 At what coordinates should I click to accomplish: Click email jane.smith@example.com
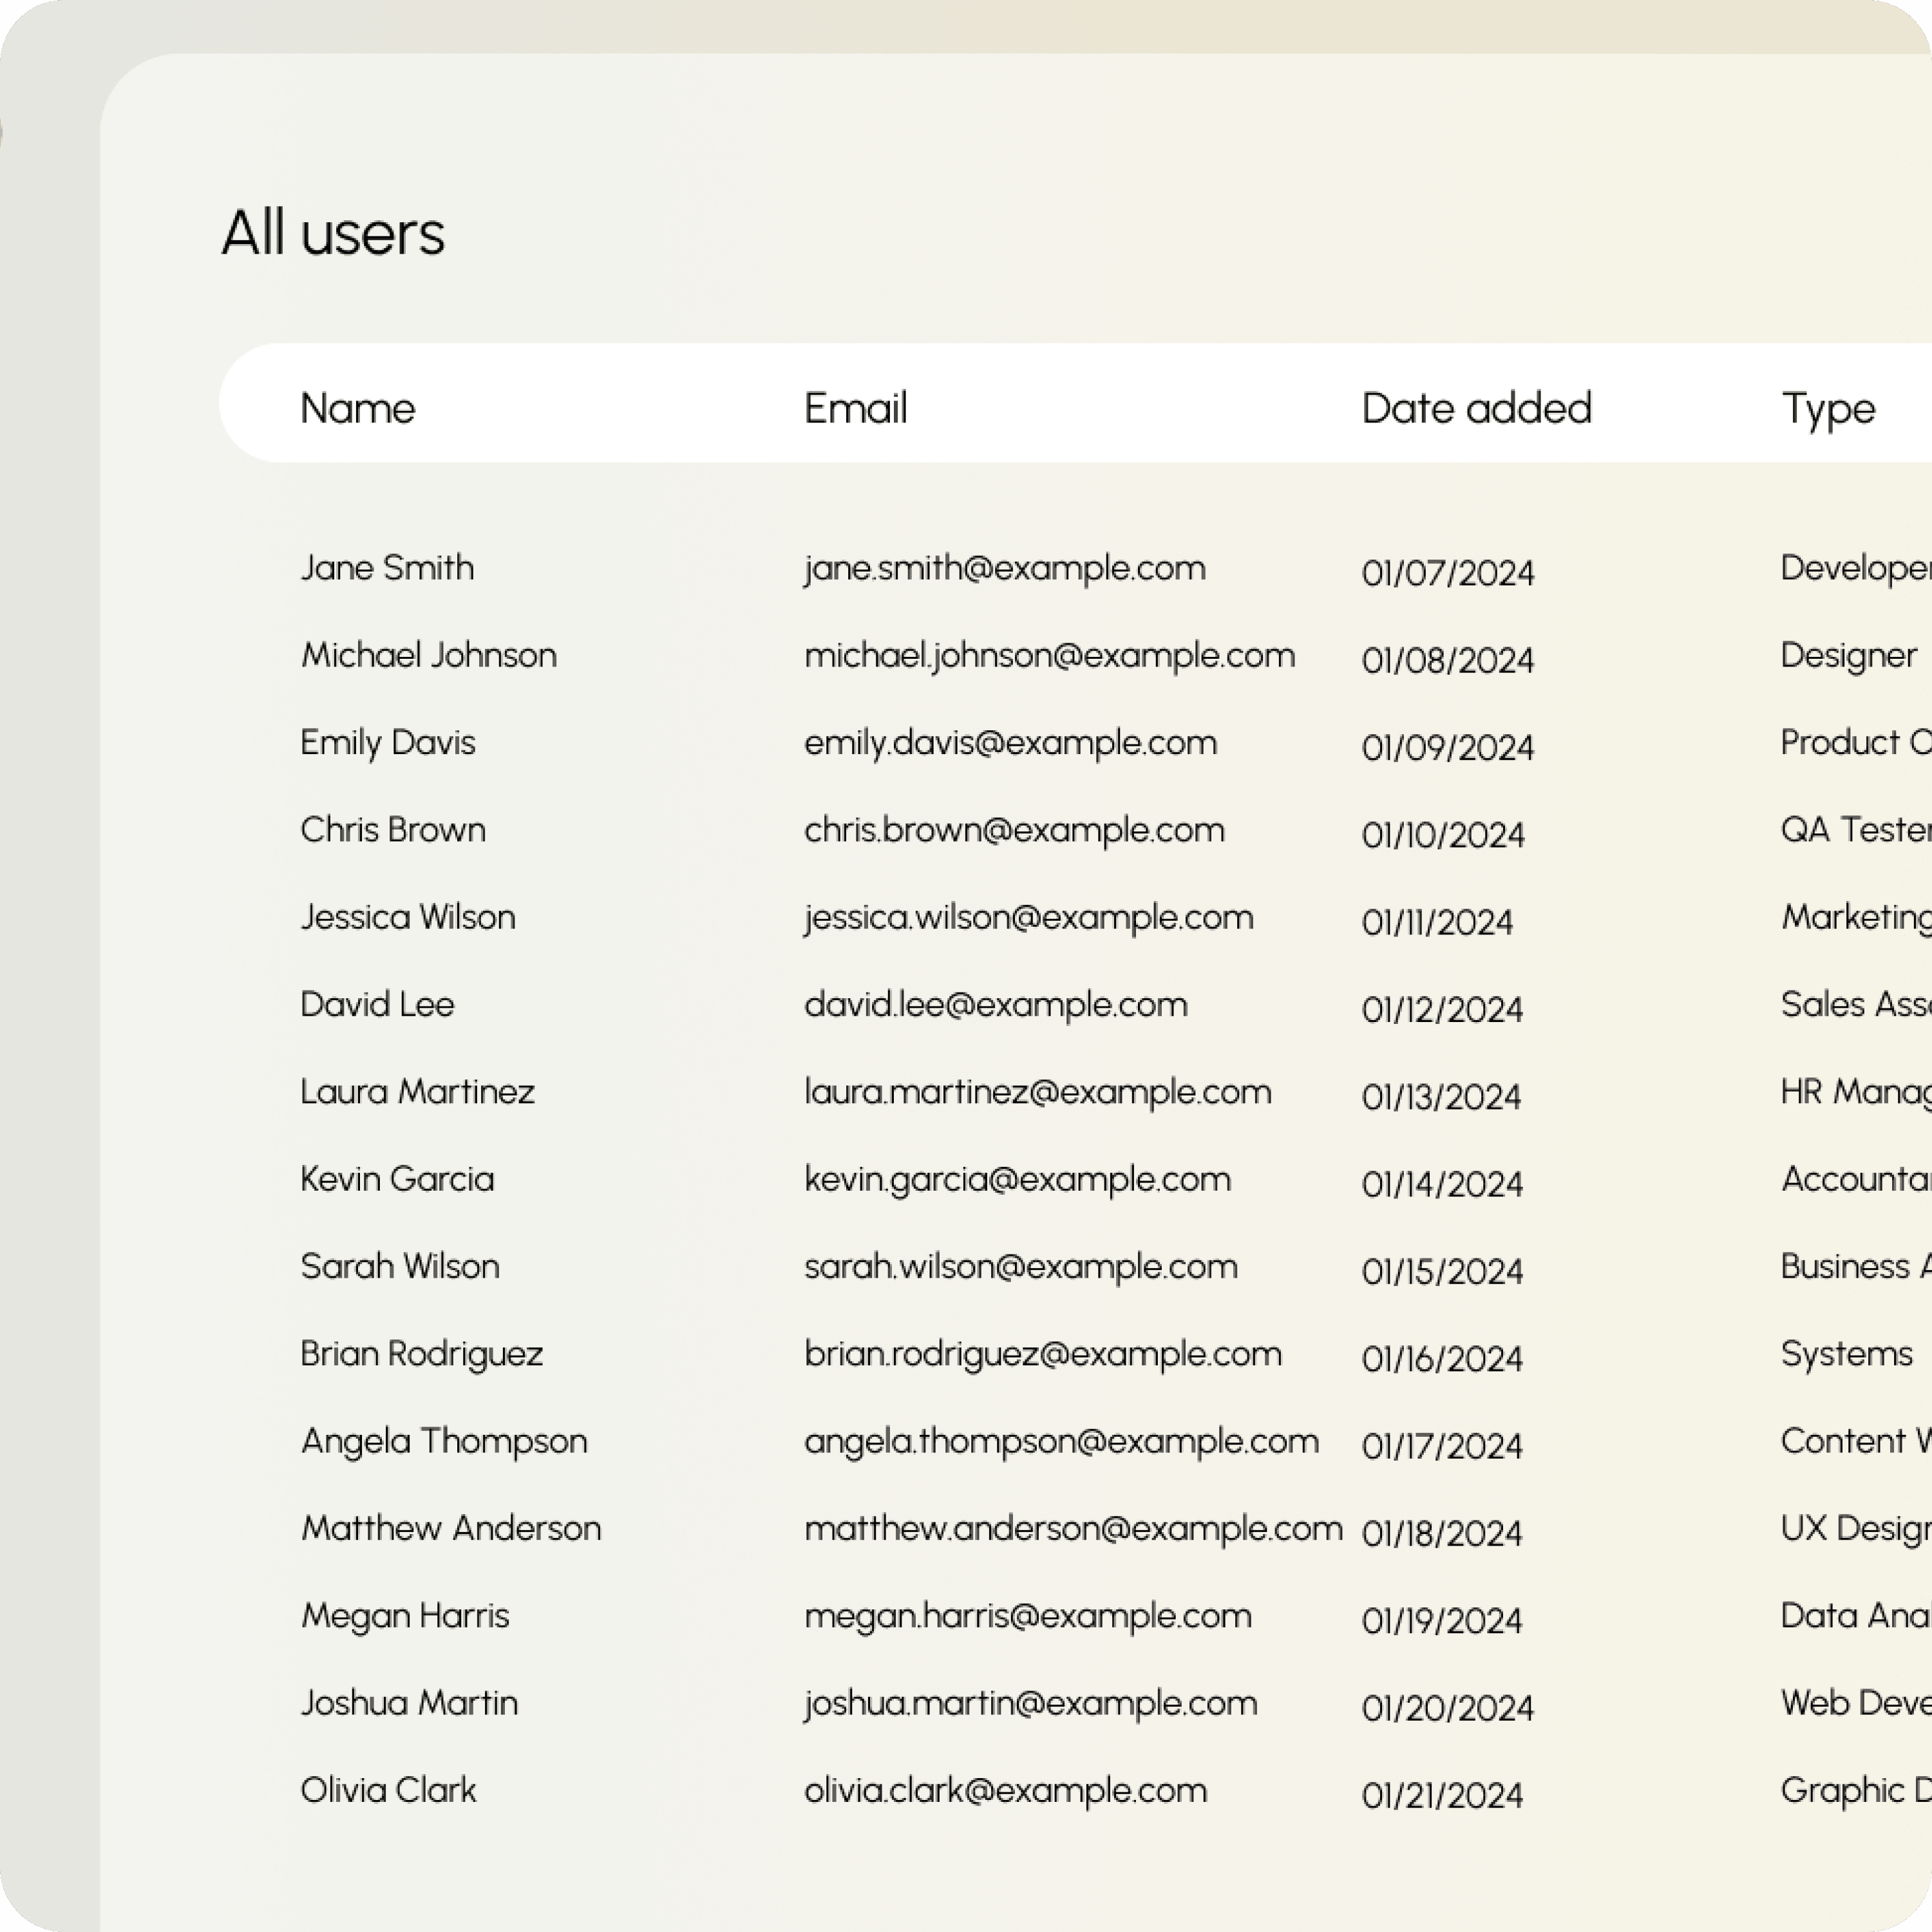1005,569
